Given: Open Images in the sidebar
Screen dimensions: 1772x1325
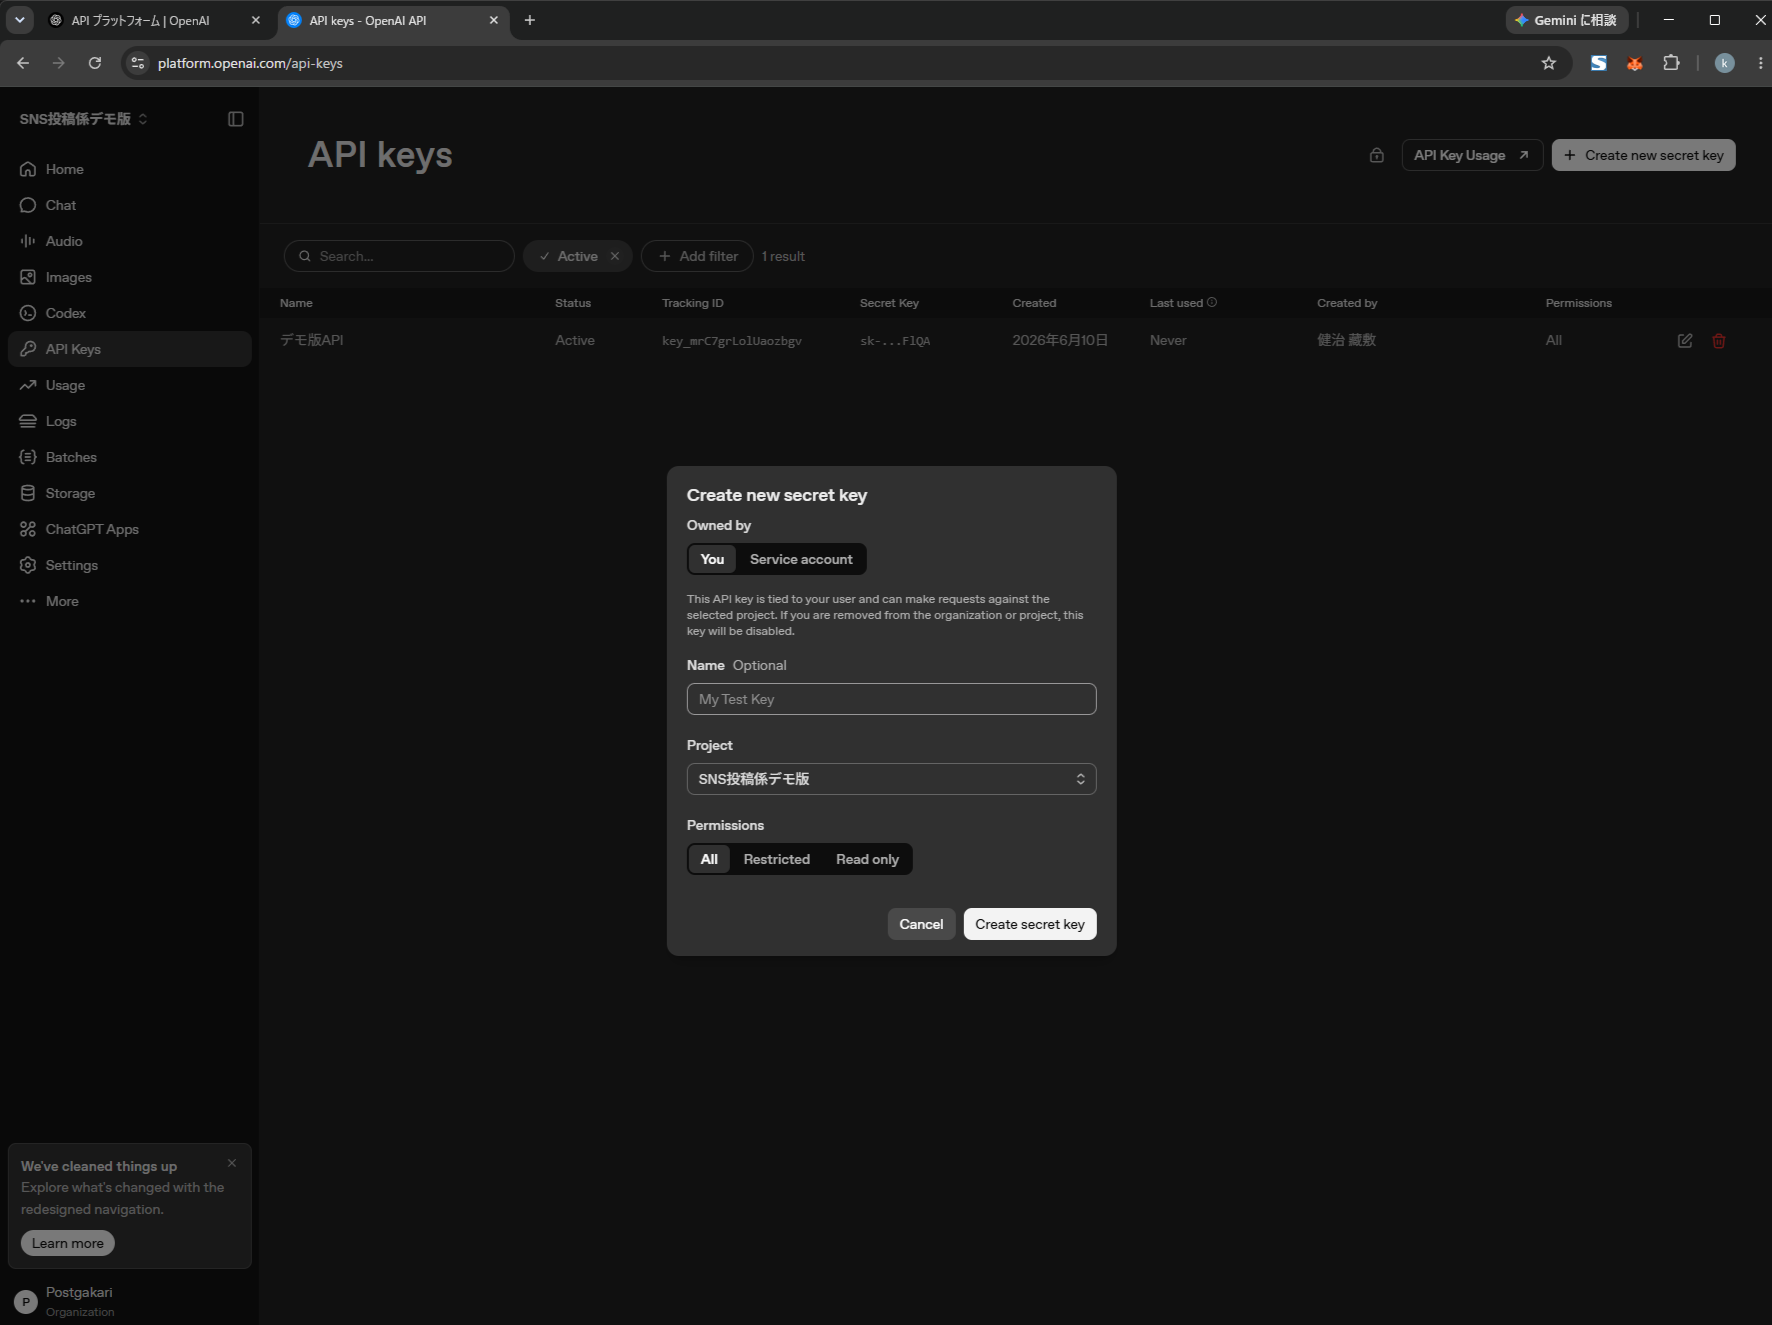Looking at the screenshot, I should coord(129,277).
